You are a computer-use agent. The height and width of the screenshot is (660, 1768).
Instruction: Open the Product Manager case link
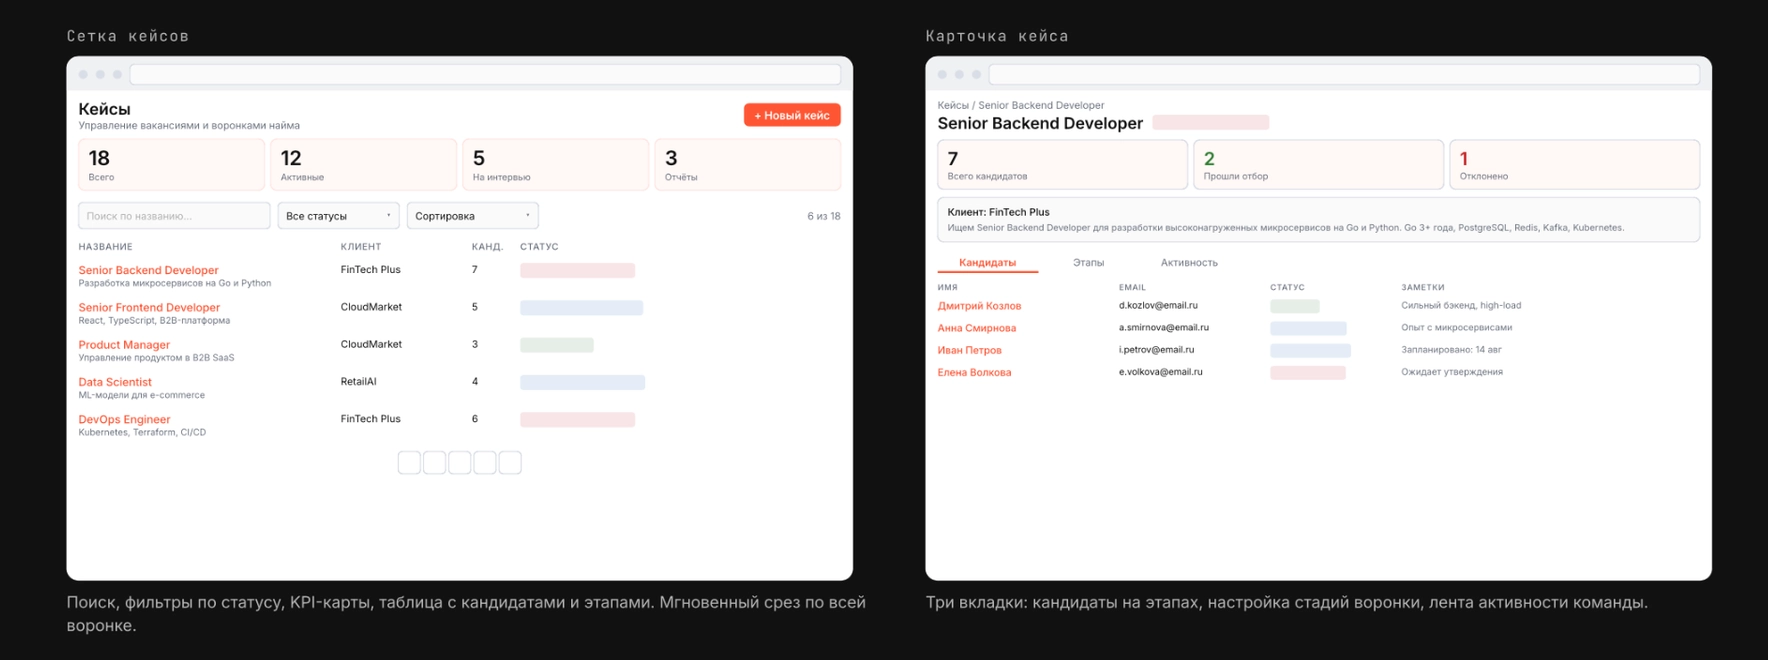(x=124, y=345)
